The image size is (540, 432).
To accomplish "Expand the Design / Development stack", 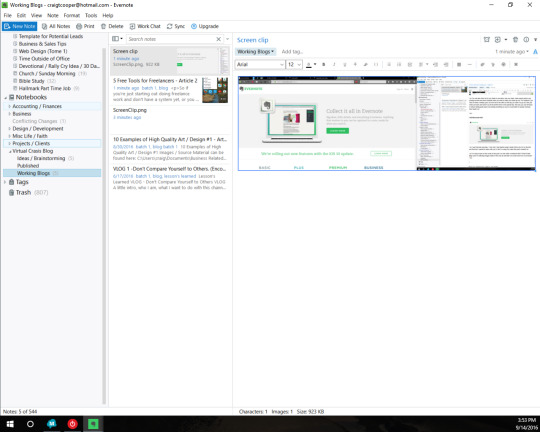I will coord(9,129).
